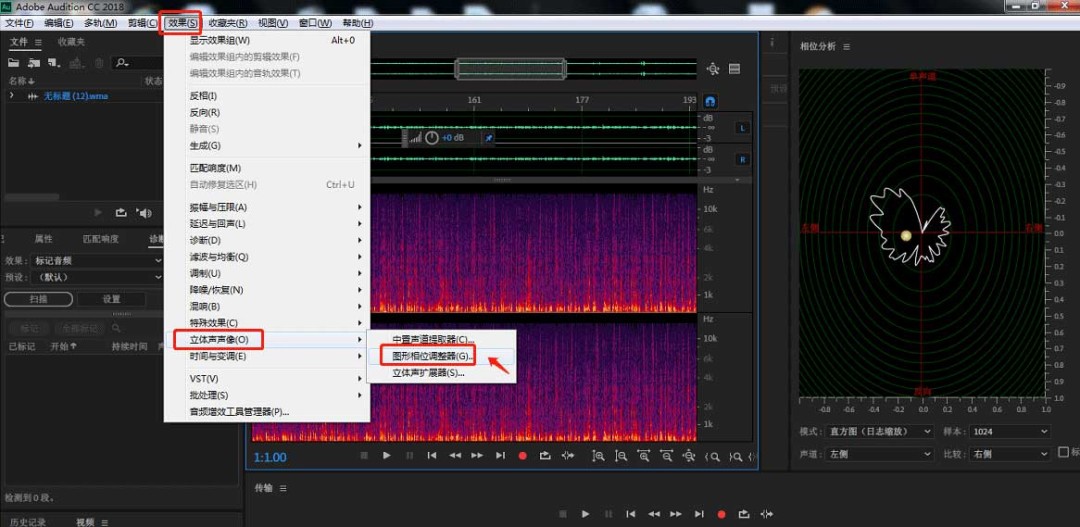Click the 设置 settings button
The height and width of the screenshot is (527, 1080).
tap(111, 299)
